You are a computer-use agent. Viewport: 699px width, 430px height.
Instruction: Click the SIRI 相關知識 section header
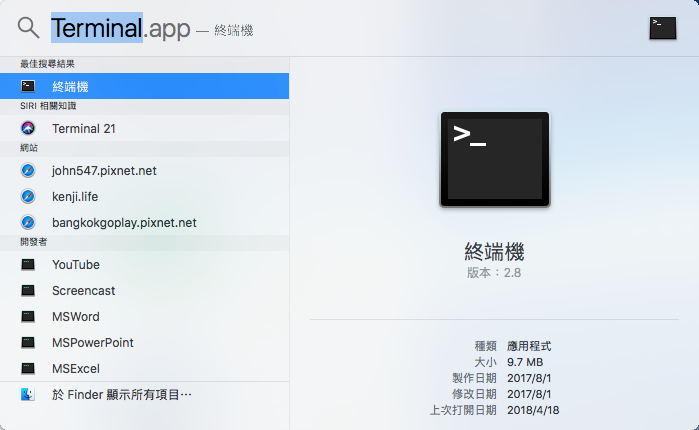click(48, 106)
